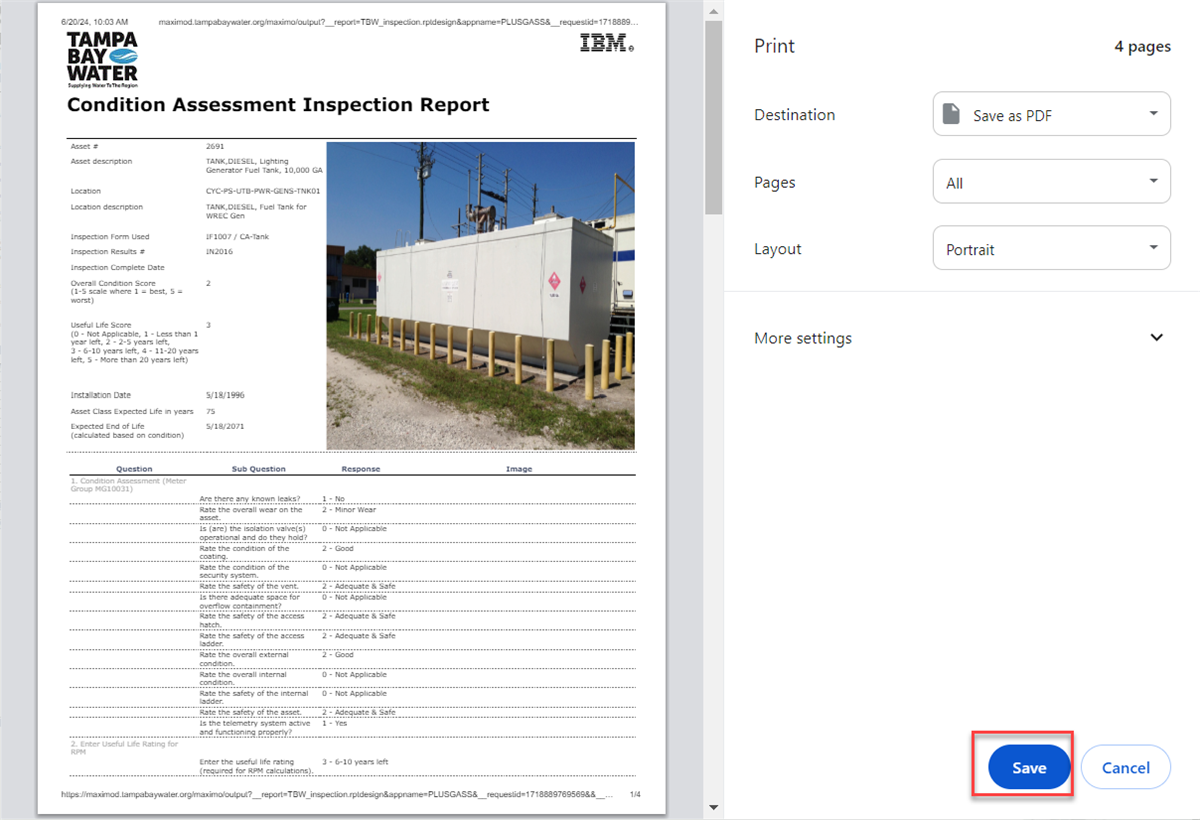Click the dropdown arrow next to Save as PDF

point(1152,113)
